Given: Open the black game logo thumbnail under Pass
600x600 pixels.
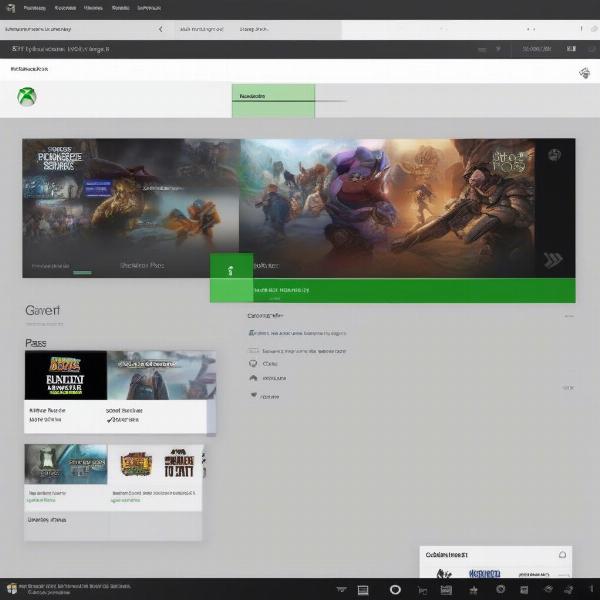Looking at the screenshot, I should click(x=66, y=375).
